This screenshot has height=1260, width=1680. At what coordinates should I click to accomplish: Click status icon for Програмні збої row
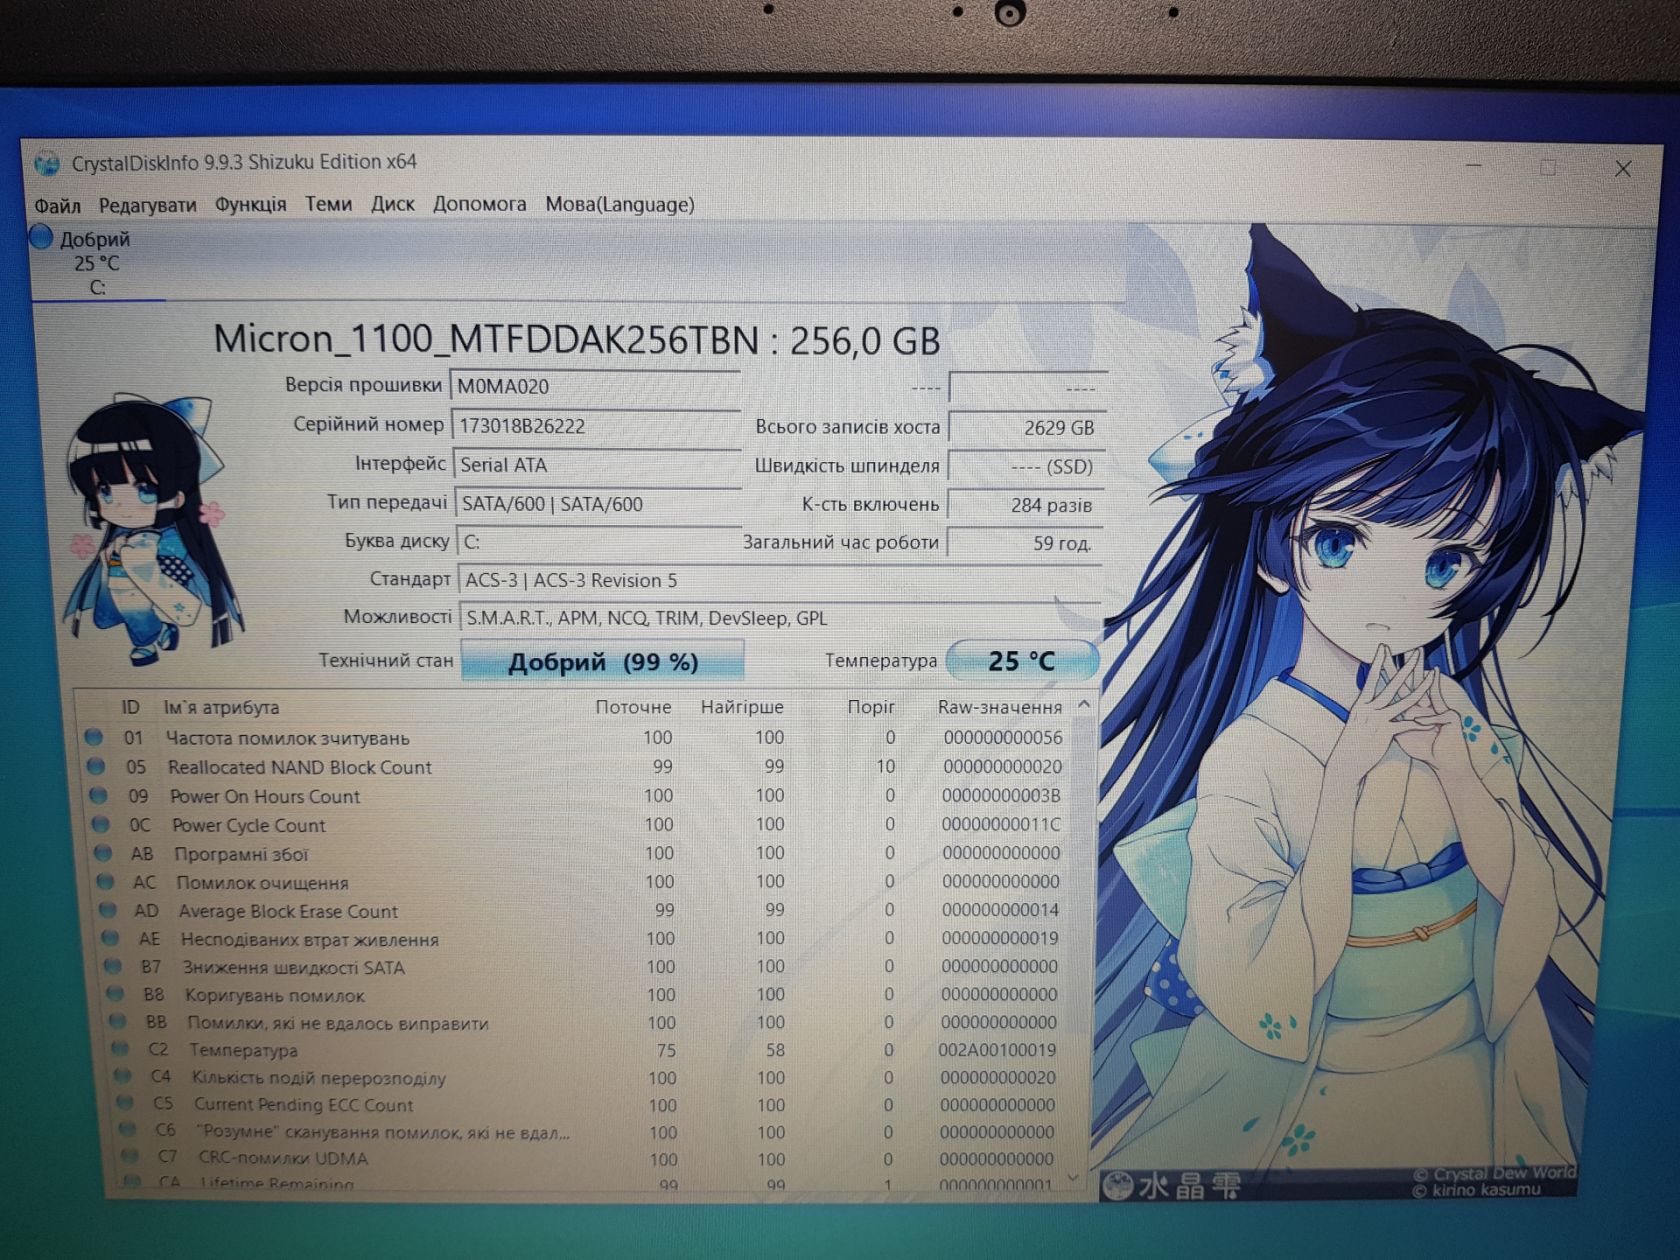(x=103, y=854)
